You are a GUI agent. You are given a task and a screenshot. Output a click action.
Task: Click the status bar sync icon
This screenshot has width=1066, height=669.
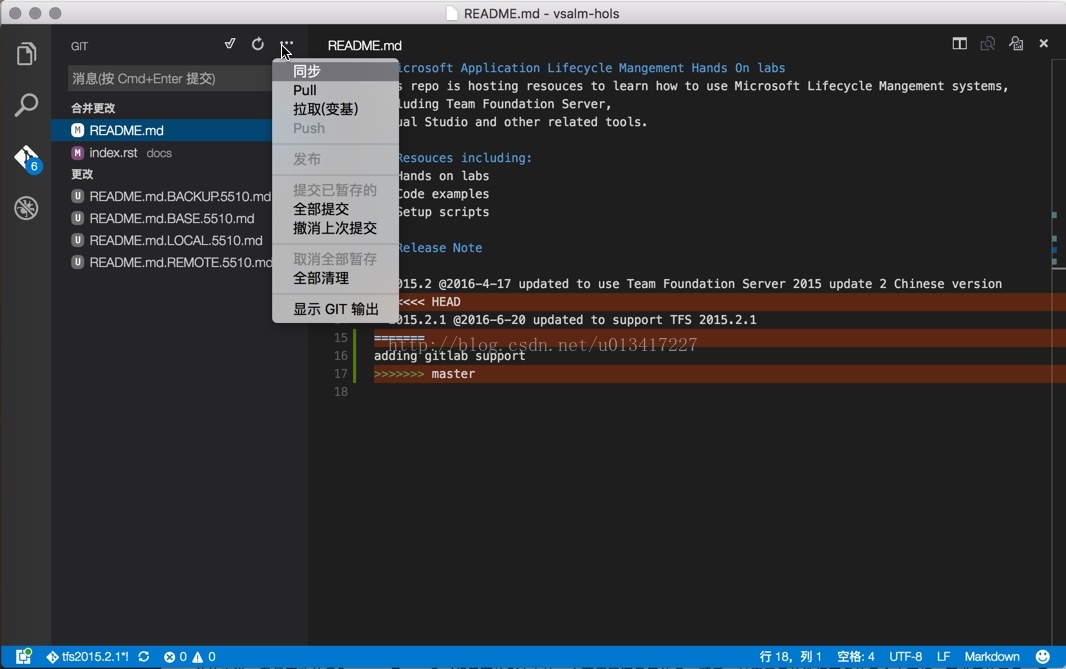pyautogui.click(x=144, y=657)
